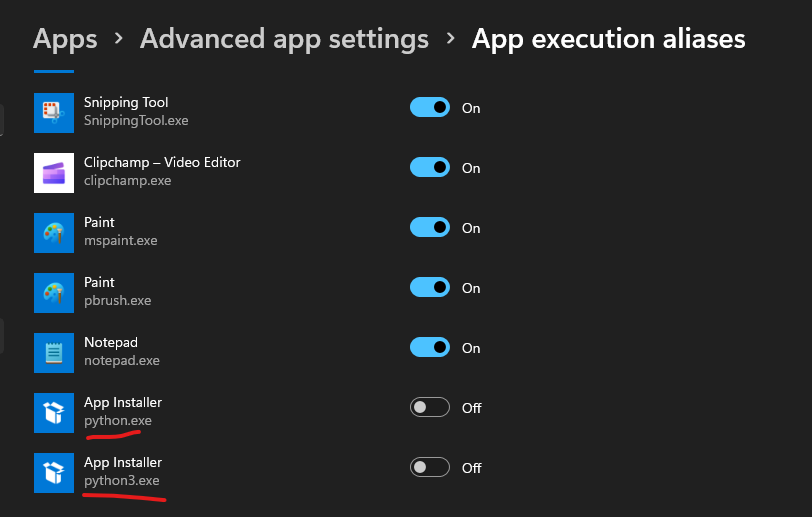812x517 pixels.
Task: Click the On label for Notepad
Action: pyautogui.click(x=471, y=348)
